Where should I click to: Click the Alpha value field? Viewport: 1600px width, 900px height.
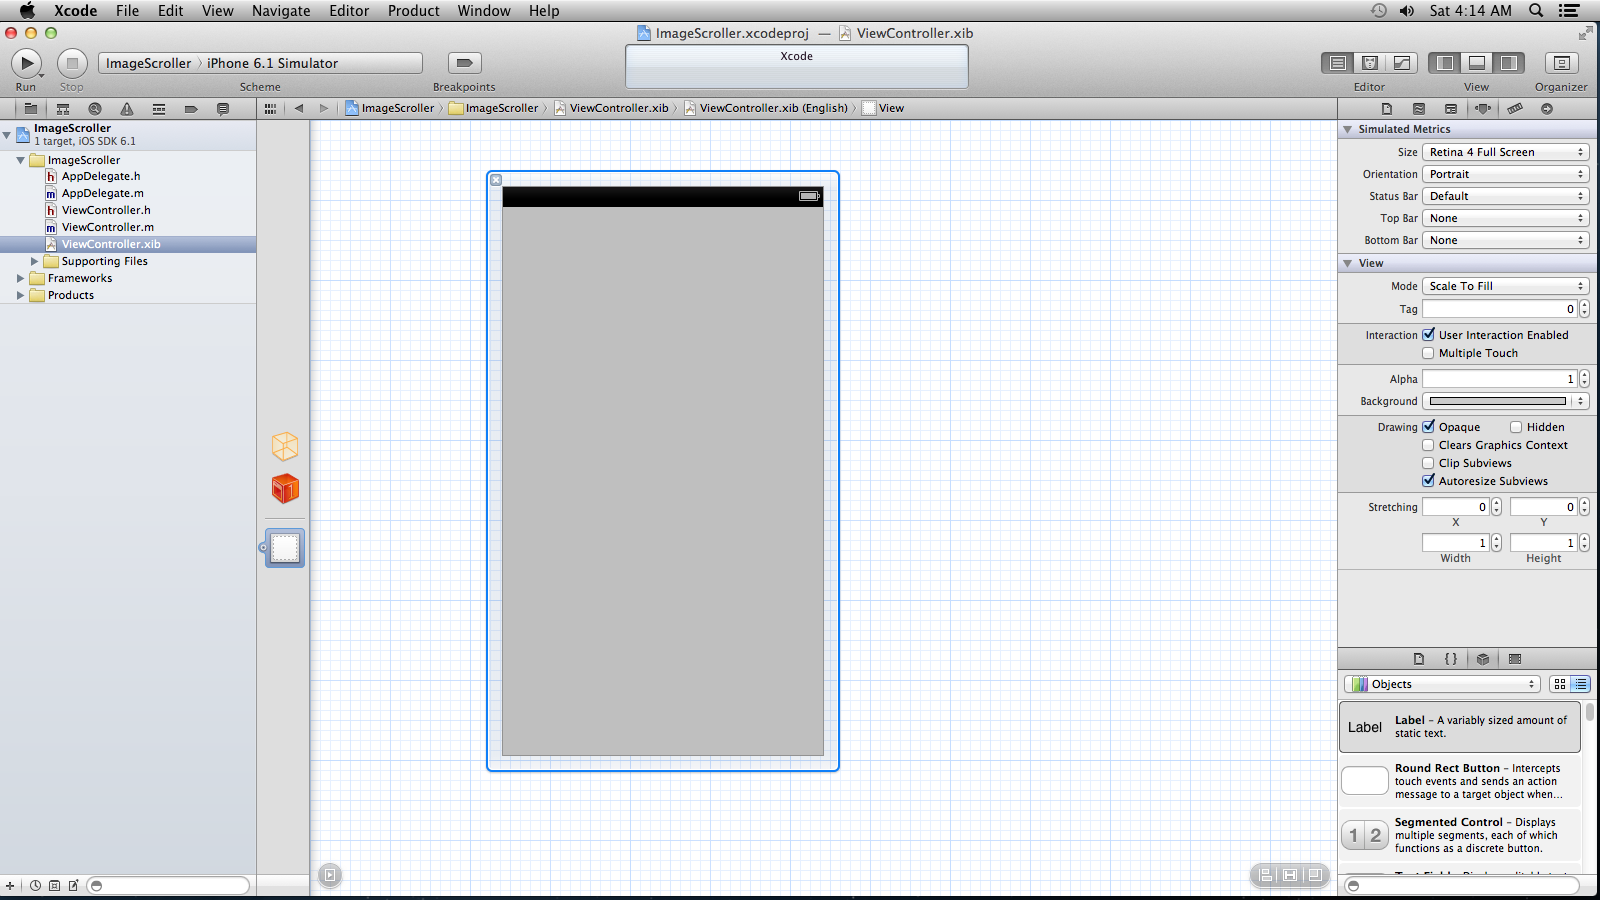(1500, 379)
